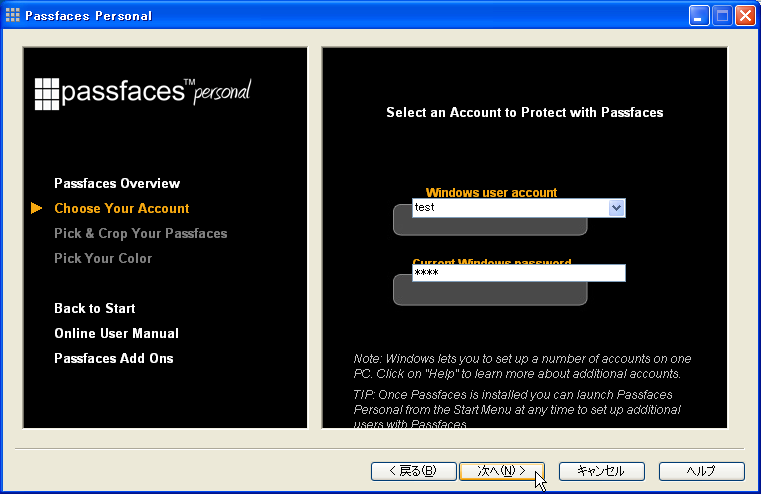Open Passfaces Overview in sidebar
The image size is (761, 494).
coord(117,183)
